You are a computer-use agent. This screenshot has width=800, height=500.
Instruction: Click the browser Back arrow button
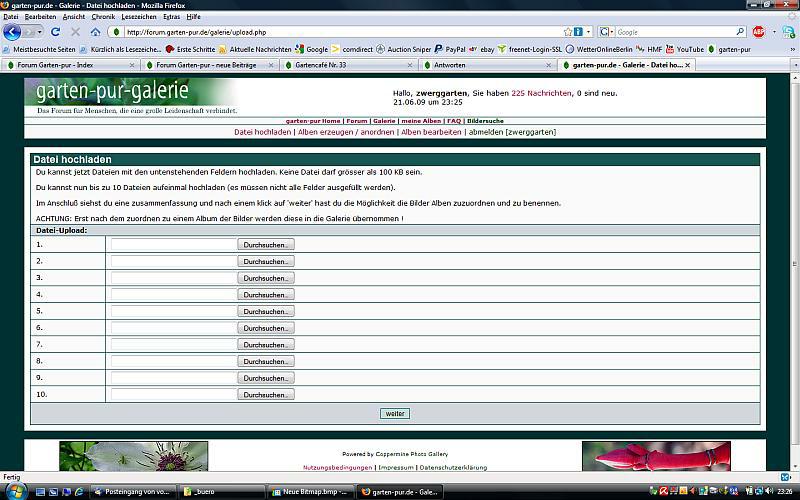click(12, 32)
